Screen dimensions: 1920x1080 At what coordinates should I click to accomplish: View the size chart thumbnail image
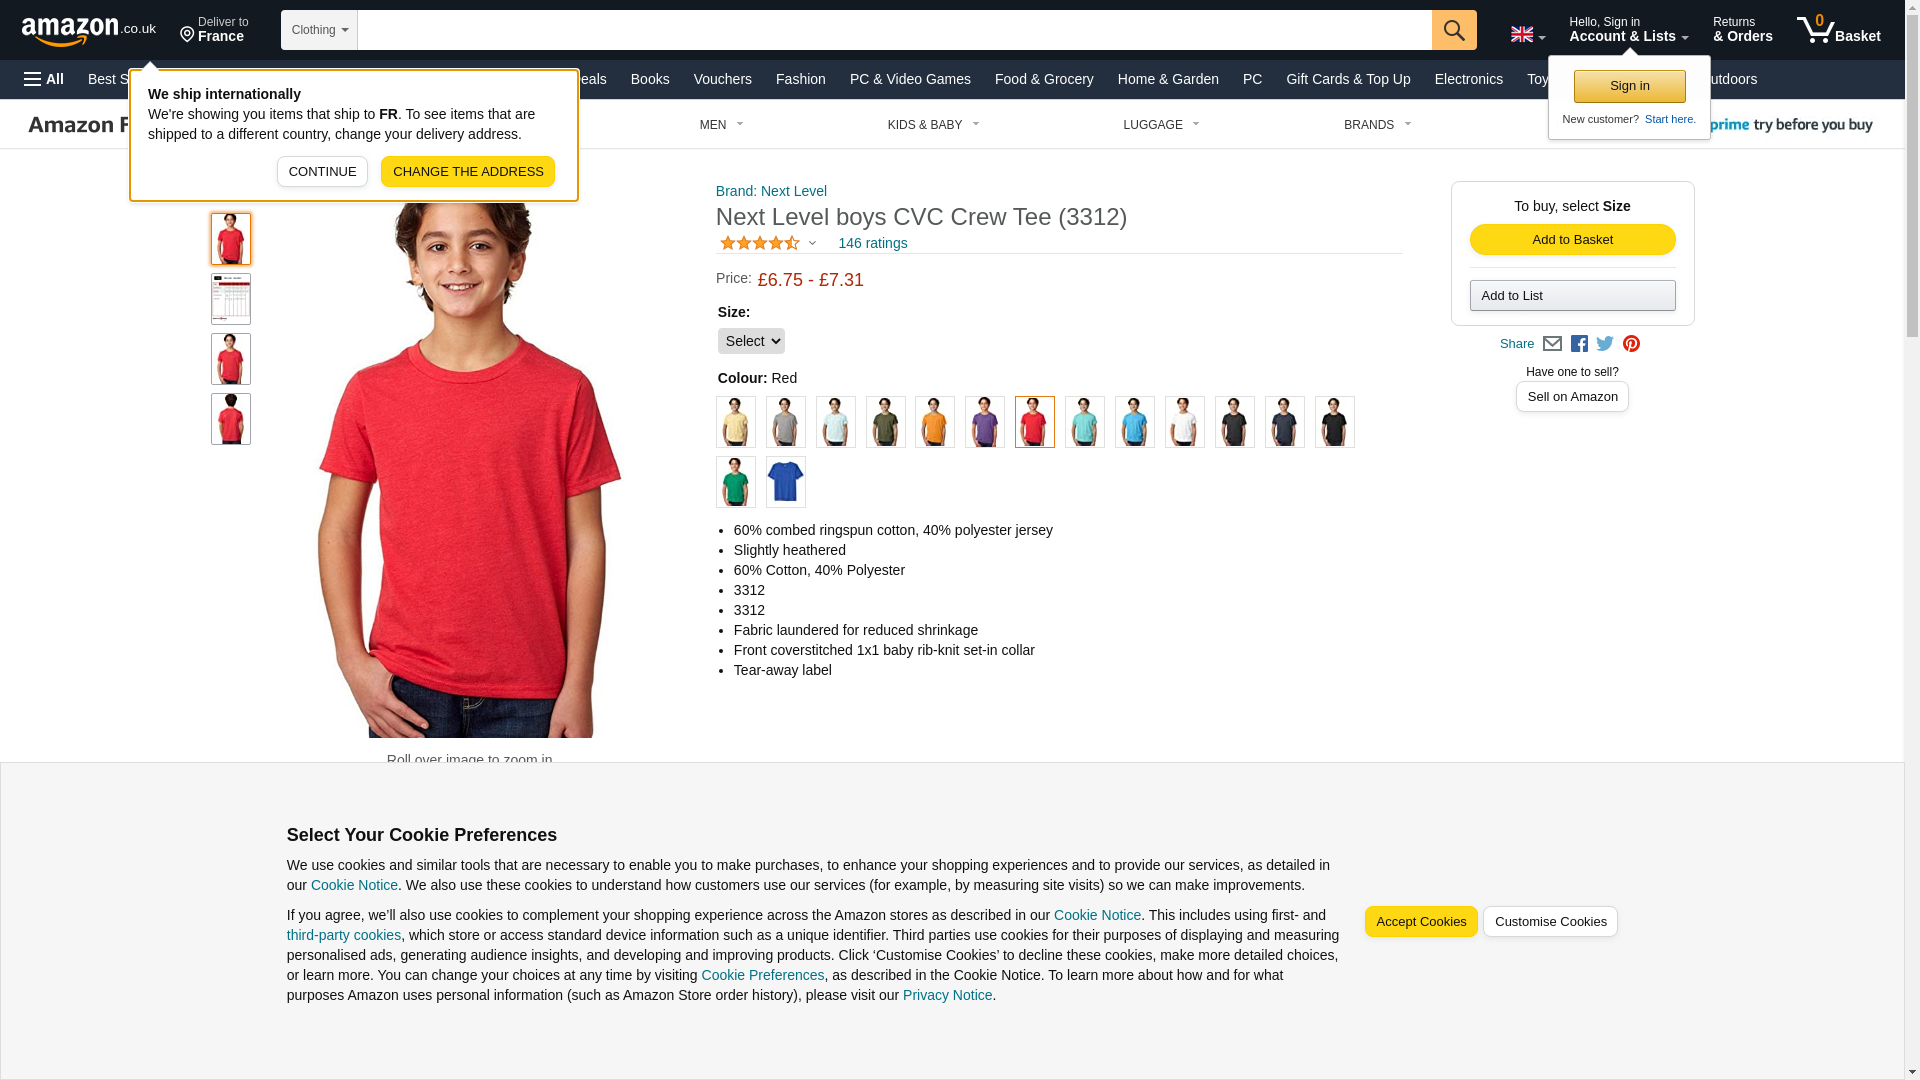pos(231,299)
